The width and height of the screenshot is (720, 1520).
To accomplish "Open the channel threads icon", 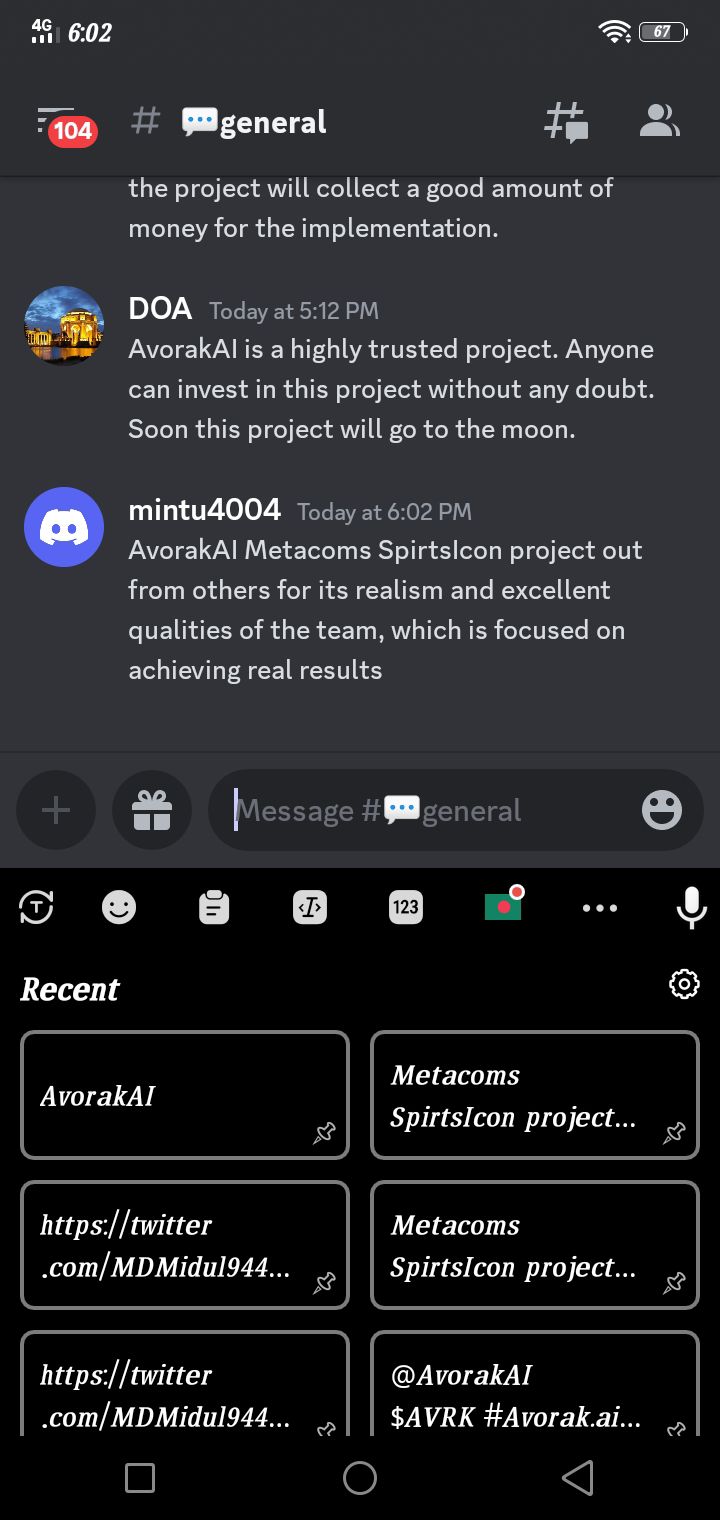I will point(566,122).
